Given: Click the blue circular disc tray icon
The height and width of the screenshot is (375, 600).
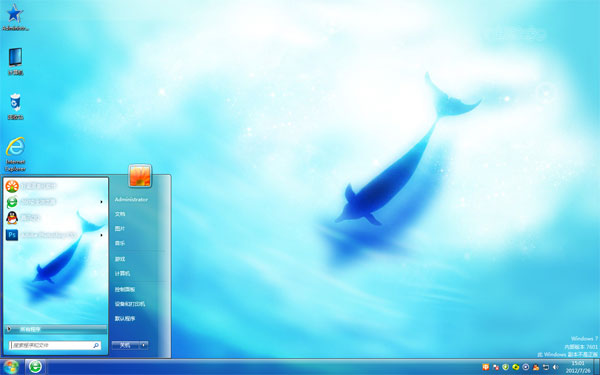Looking at the screenshot, I should click(526, 367).
